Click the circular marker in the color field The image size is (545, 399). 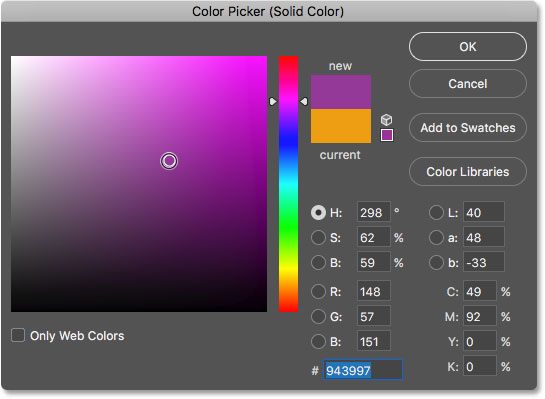(x=169, y=161)
